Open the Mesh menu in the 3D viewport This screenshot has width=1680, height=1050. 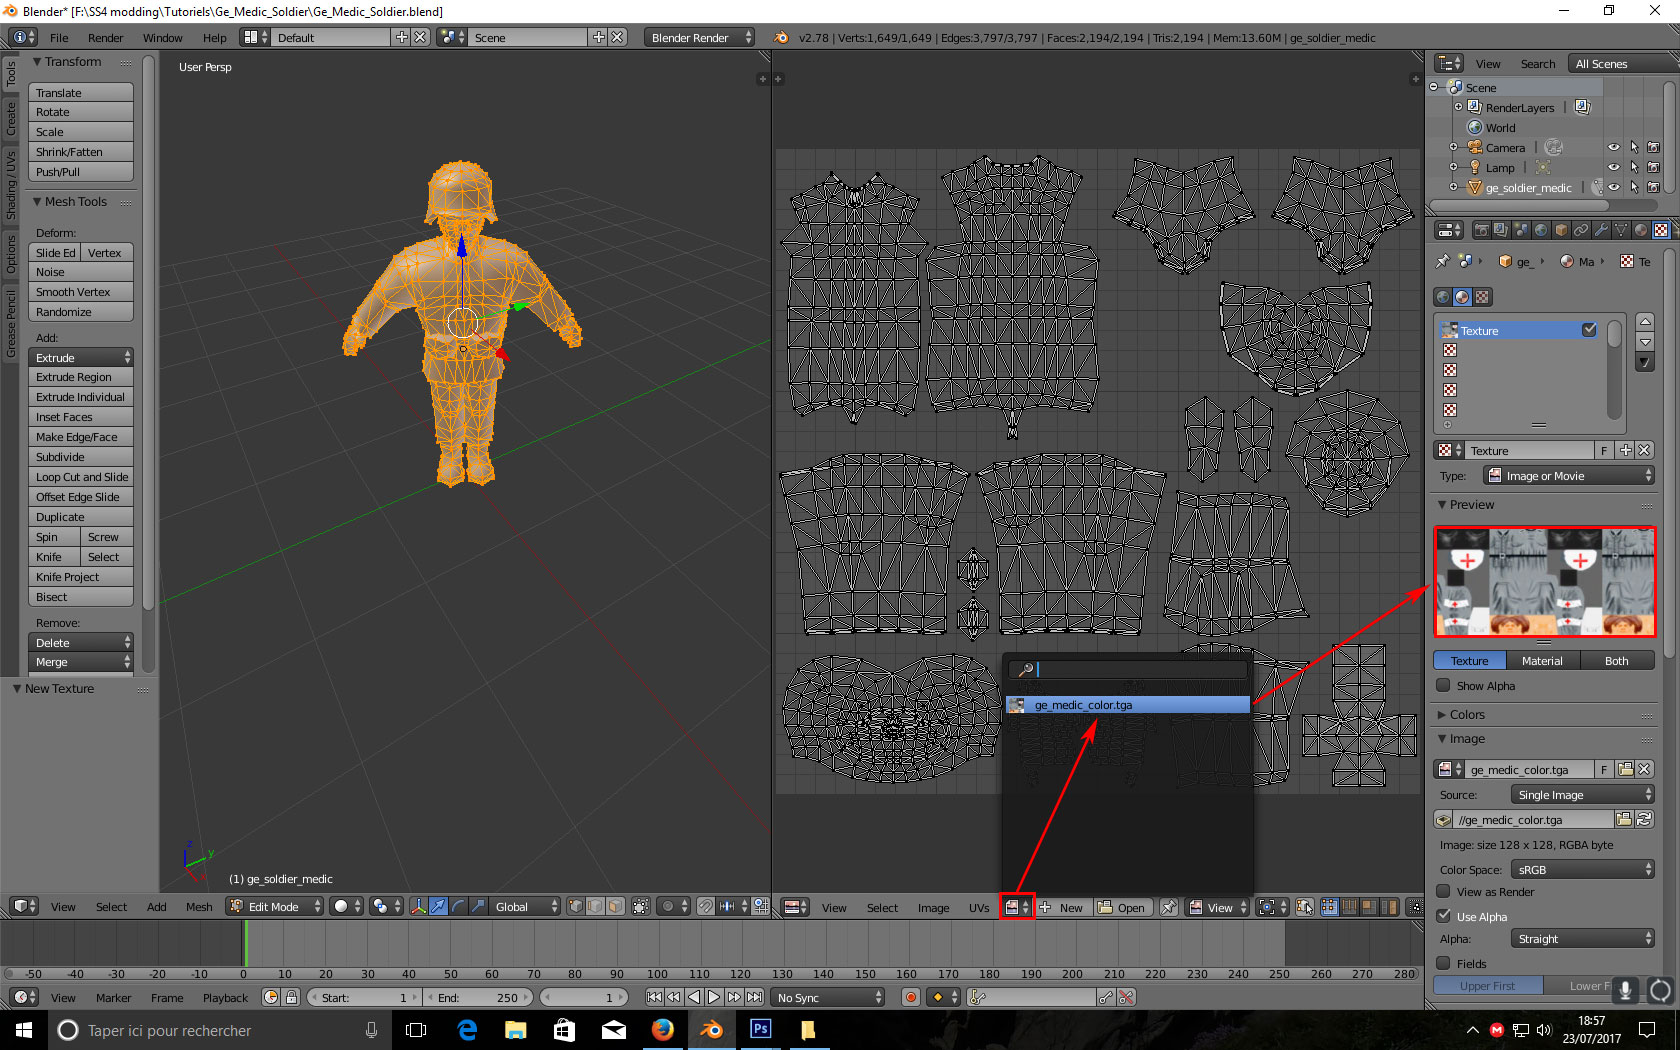tap(199, 906)
